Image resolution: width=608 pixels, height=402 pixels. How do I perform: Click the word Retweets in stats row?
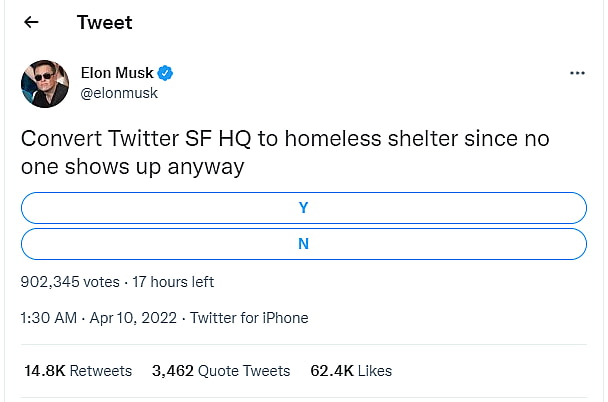[x=101, y=371]
